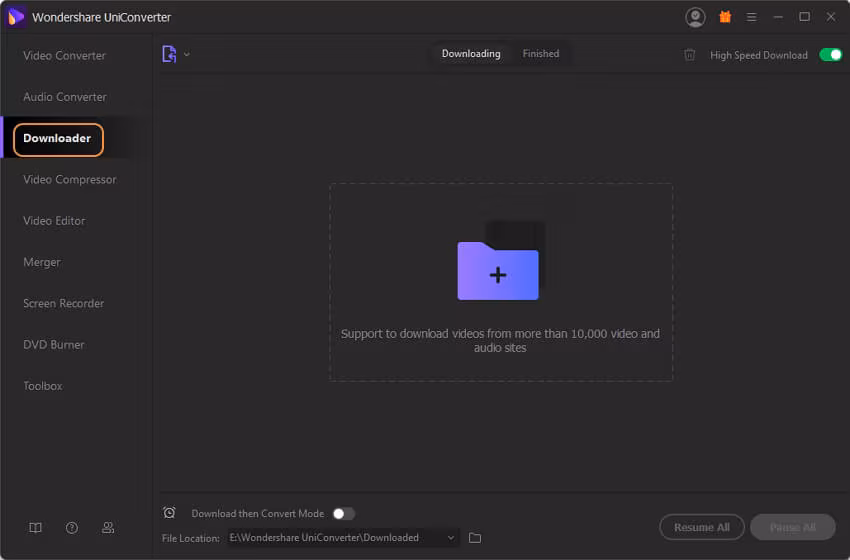The height and width of the screenshot is (560, 850).
Task: Open Screen Recorder in the sidebar
Action: [63, 304]
